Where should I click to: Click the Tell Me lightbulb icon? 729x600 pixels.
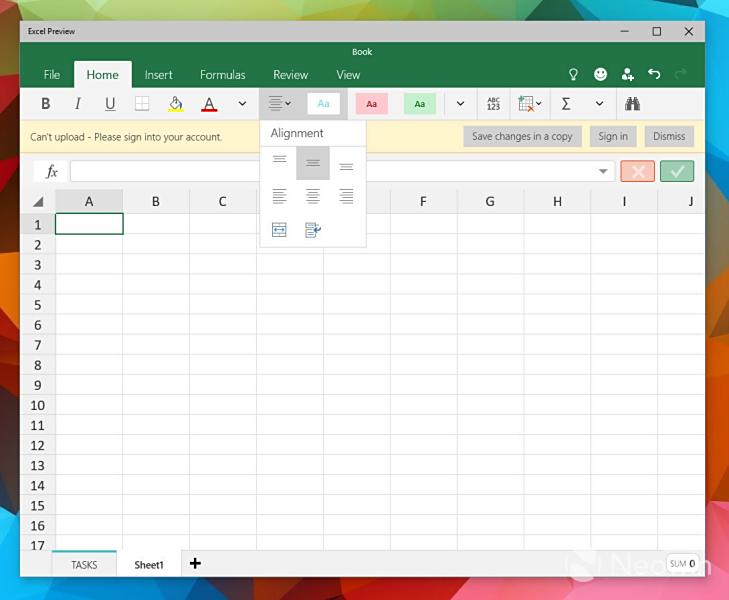pyautogui.click(x=573, y=74)
